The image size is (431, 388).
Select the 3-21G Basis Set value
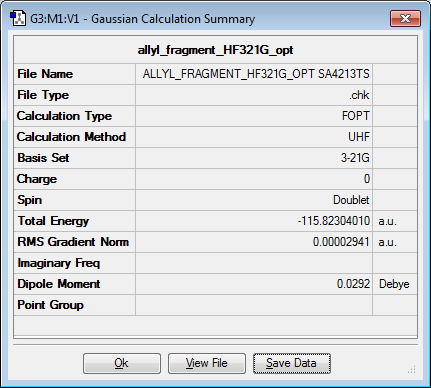tap(254, 158)
